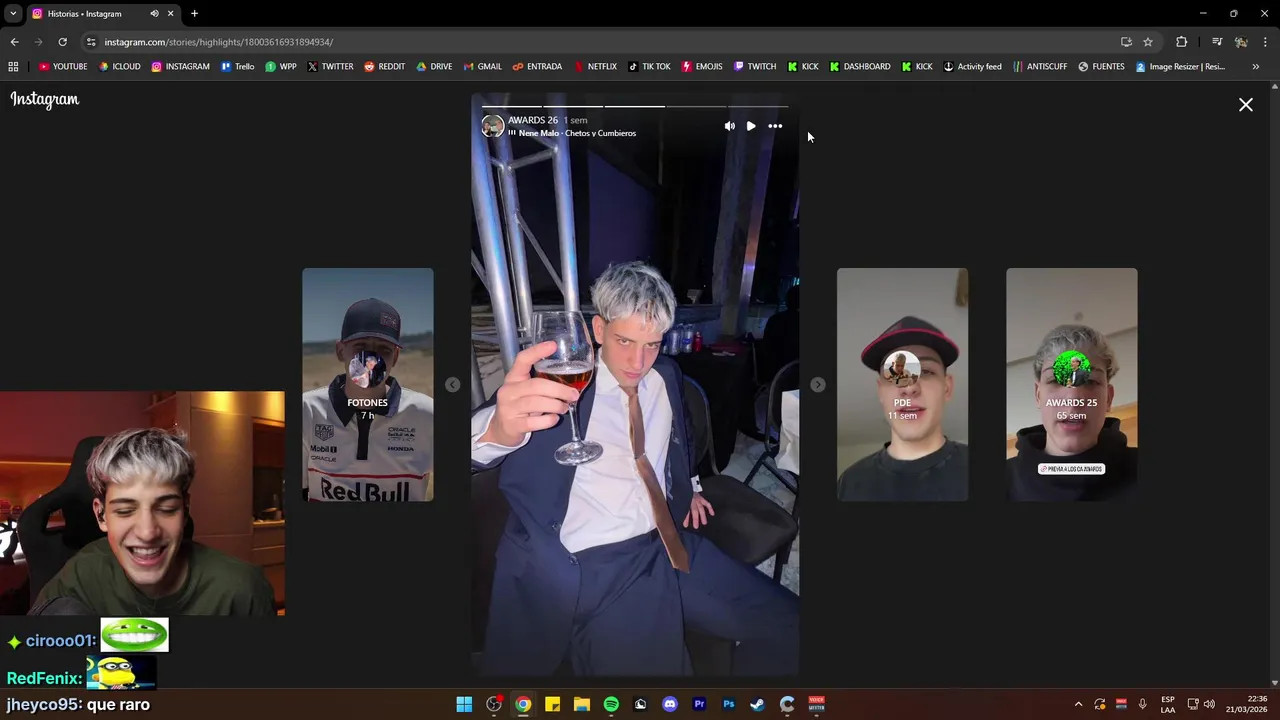Image resolution: width=1280 pixels, height=720 pixels.
Task: Expand the Chrome tab search dropdown
Action: [x=13, y=13]
